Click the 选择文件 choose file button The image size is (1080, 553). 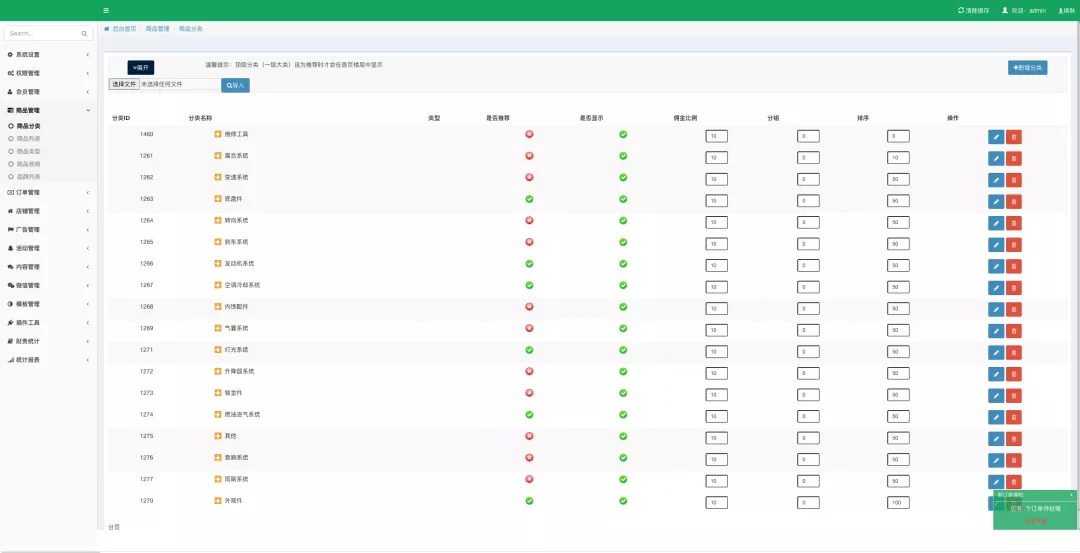[x=124, y=84]
